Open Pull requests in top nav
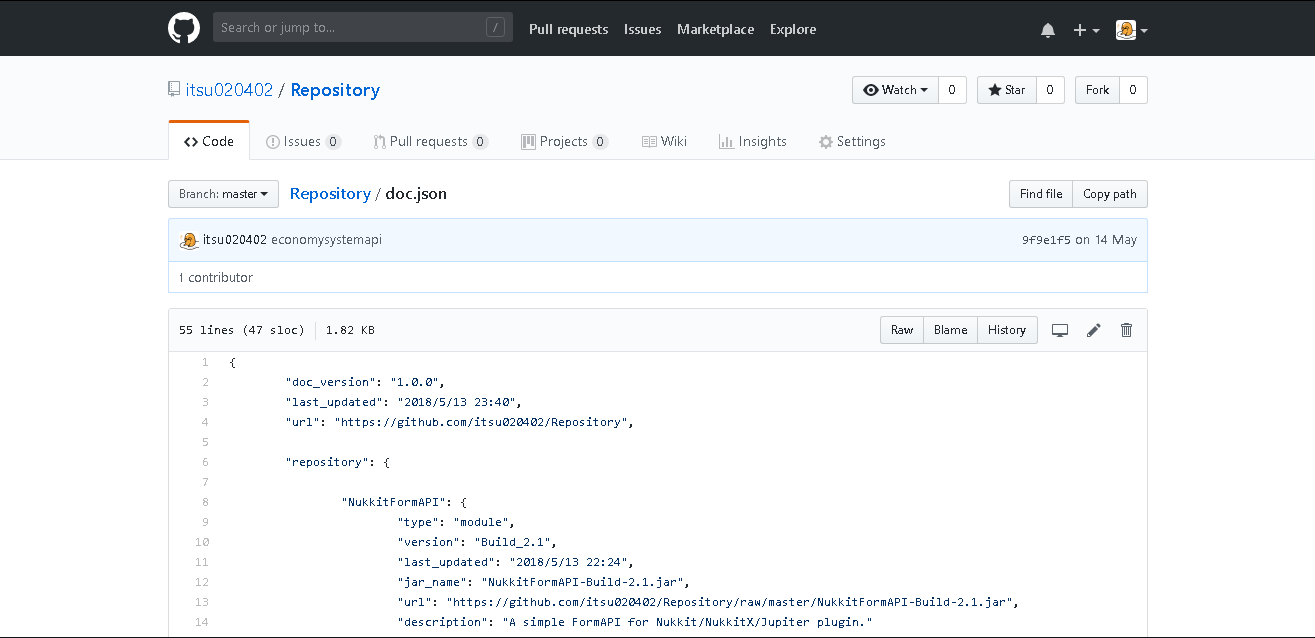The image size is (1315, 638). [568, 29]
